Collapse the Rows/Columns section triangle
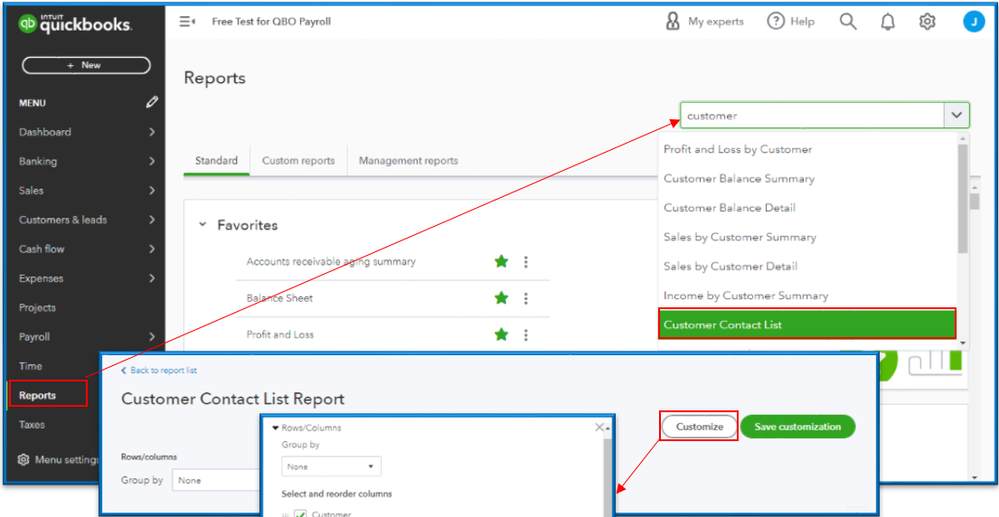The height and width of the screenshot is (517, 999). point(276,428)
